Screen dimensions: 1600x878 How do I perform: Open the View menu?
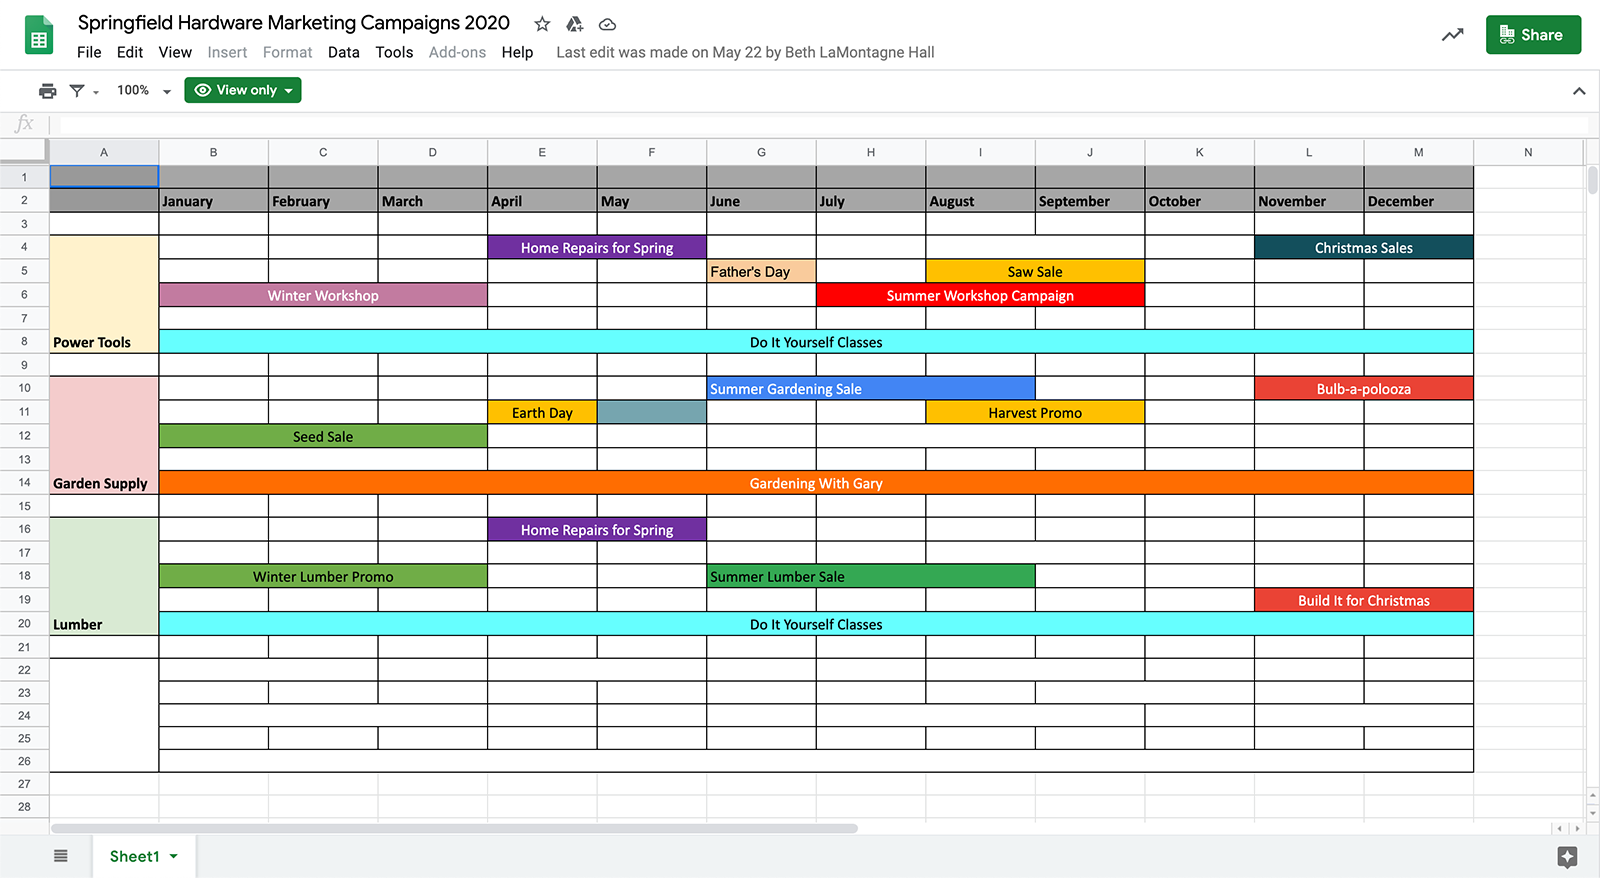[175, 52]
